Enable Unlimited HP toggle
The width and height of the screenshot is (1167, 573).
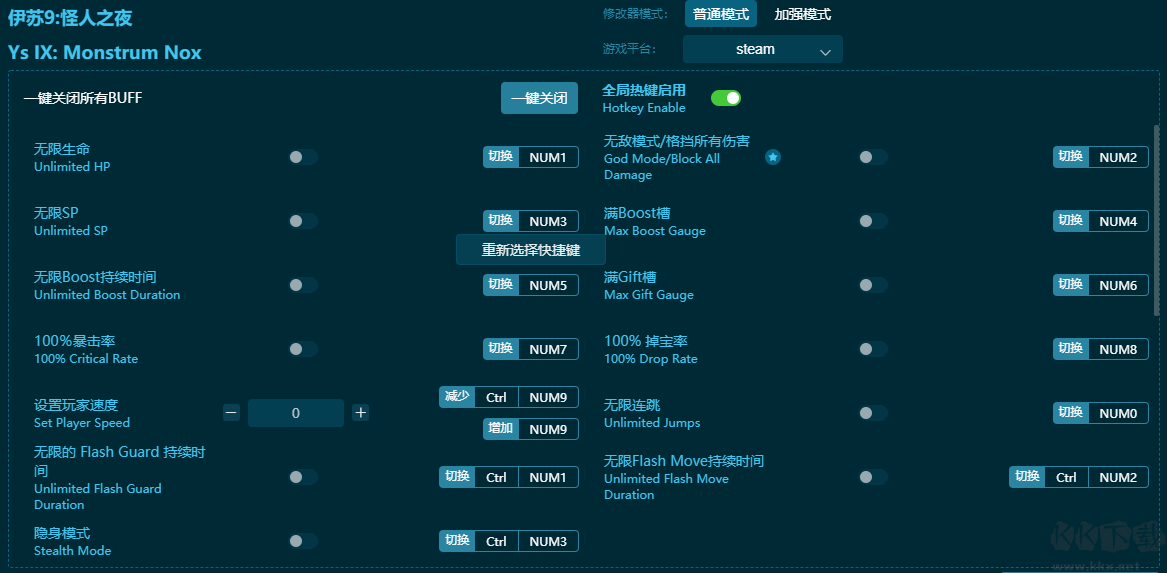tap(303, 157)
